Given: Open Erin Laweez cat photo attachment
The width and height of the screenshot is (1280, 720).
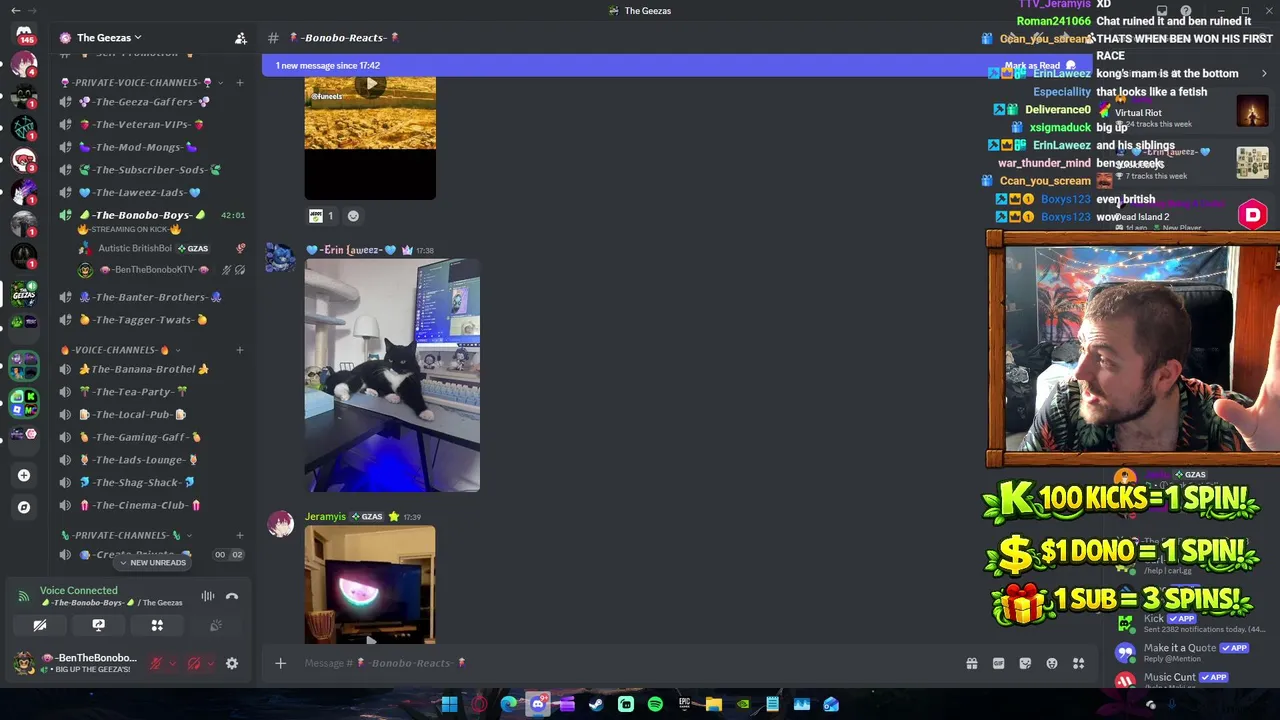Looking at the screenshot, I should (x=392, y=375).
